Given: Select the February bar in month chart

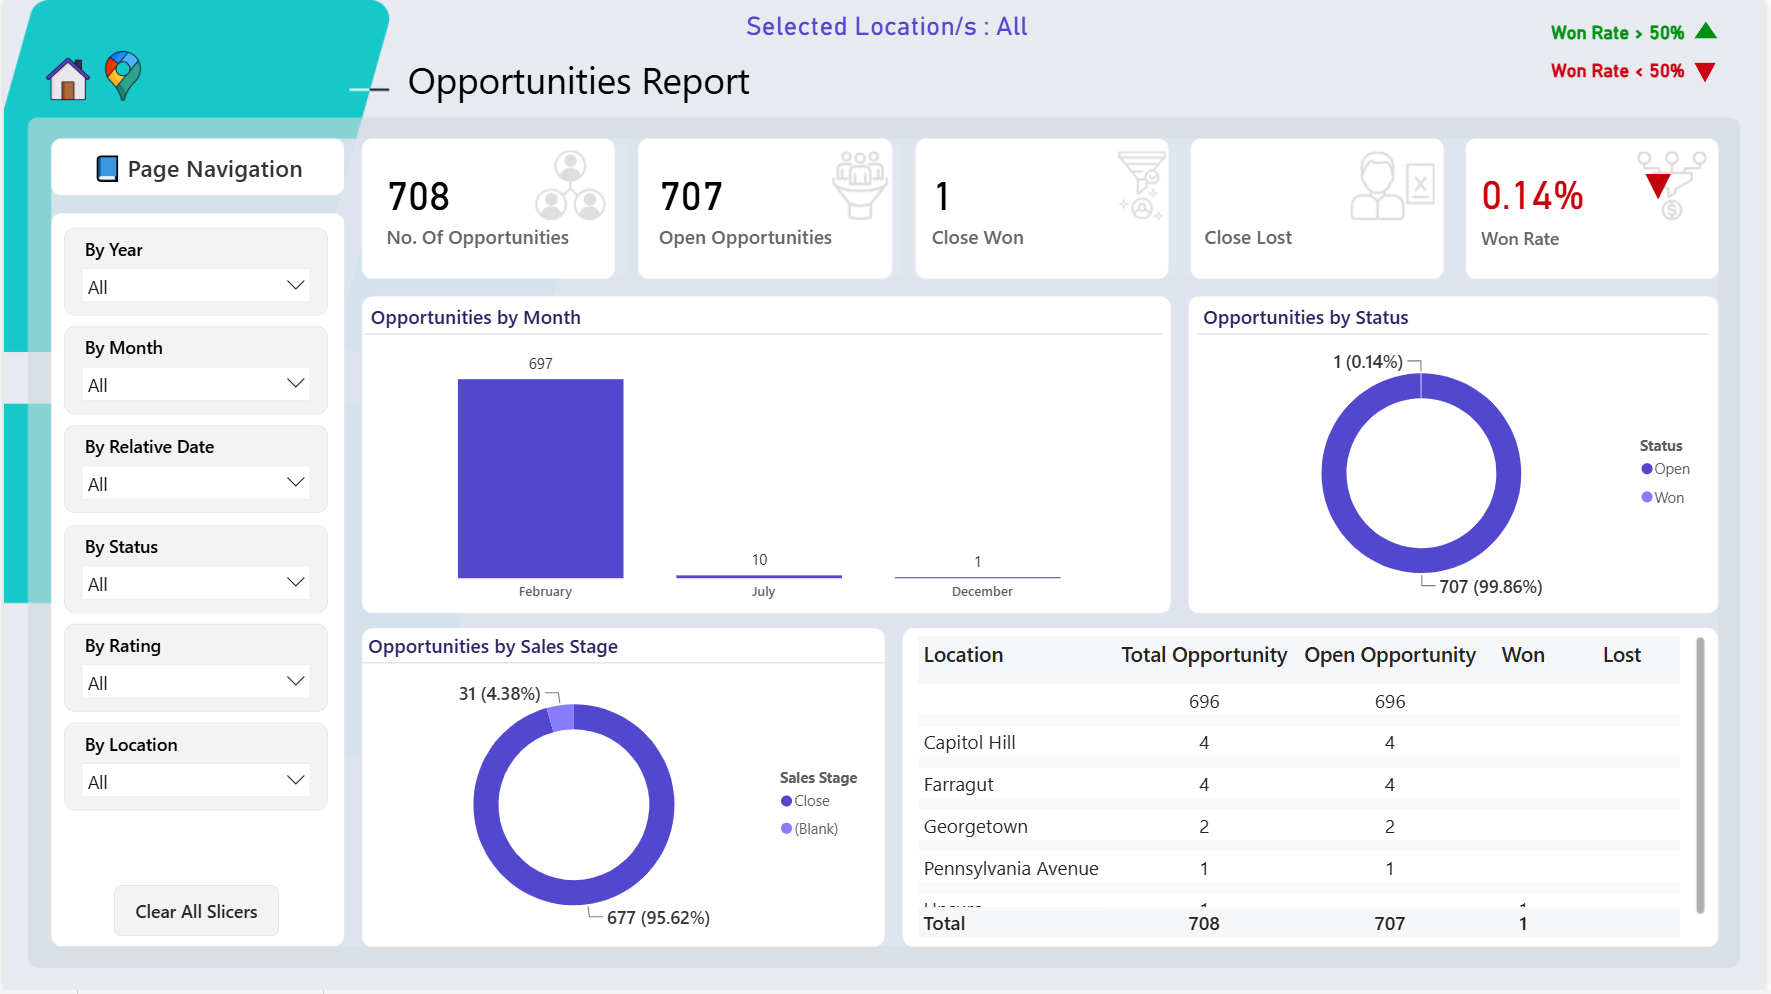Looking at the screenshot, I should point(540,478).
